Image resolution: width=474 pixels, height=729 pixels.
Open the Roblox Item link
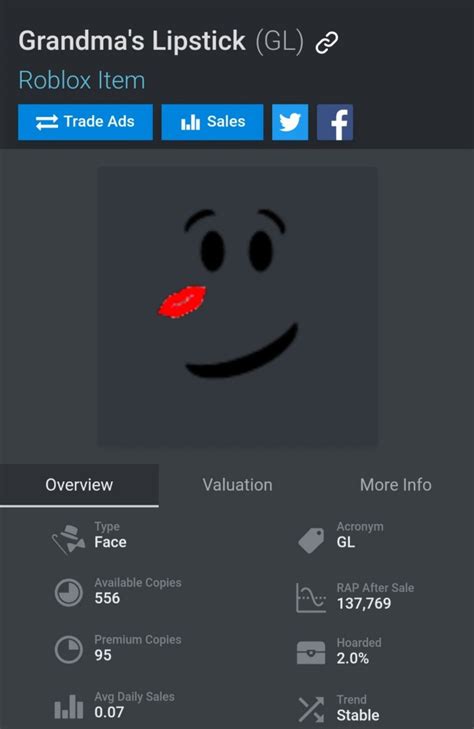point(82,80)
